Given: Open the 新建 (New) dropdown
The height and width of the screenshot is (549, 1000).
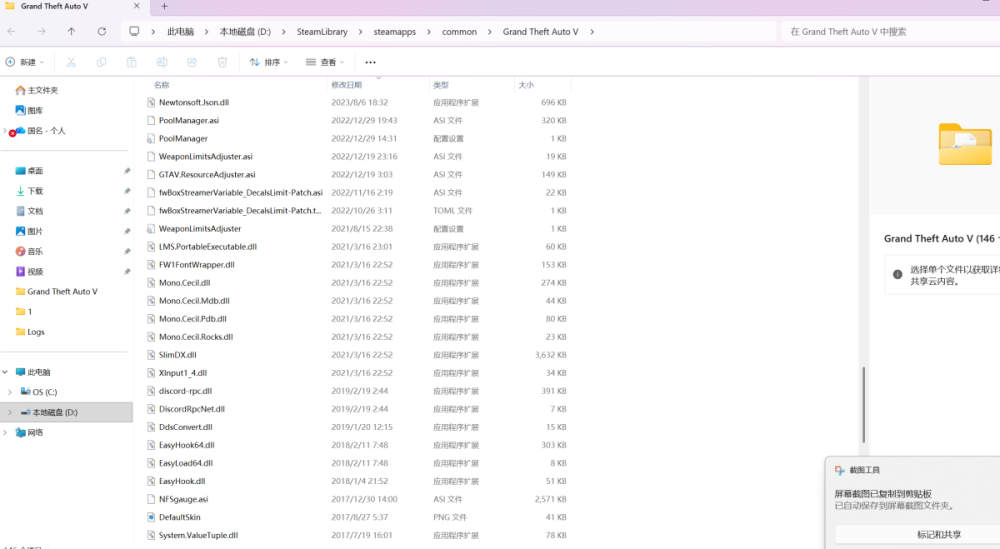Looking at the screenshot, I should pos(27,62).
